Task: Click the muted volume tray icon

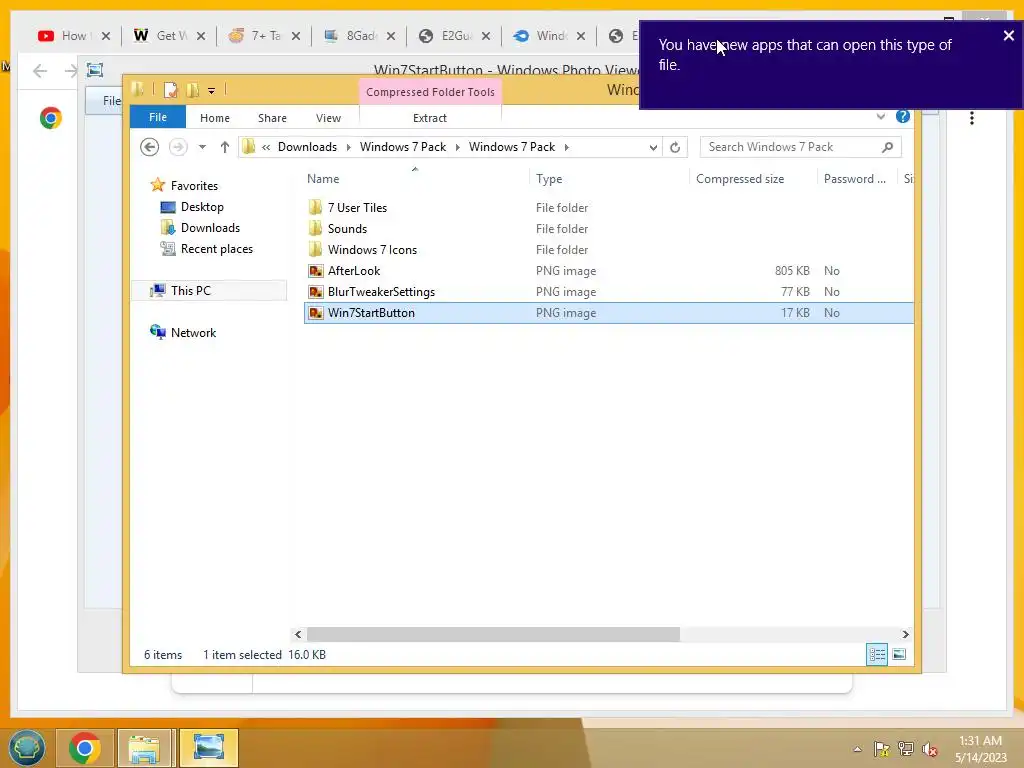Action: click(930, 749)
